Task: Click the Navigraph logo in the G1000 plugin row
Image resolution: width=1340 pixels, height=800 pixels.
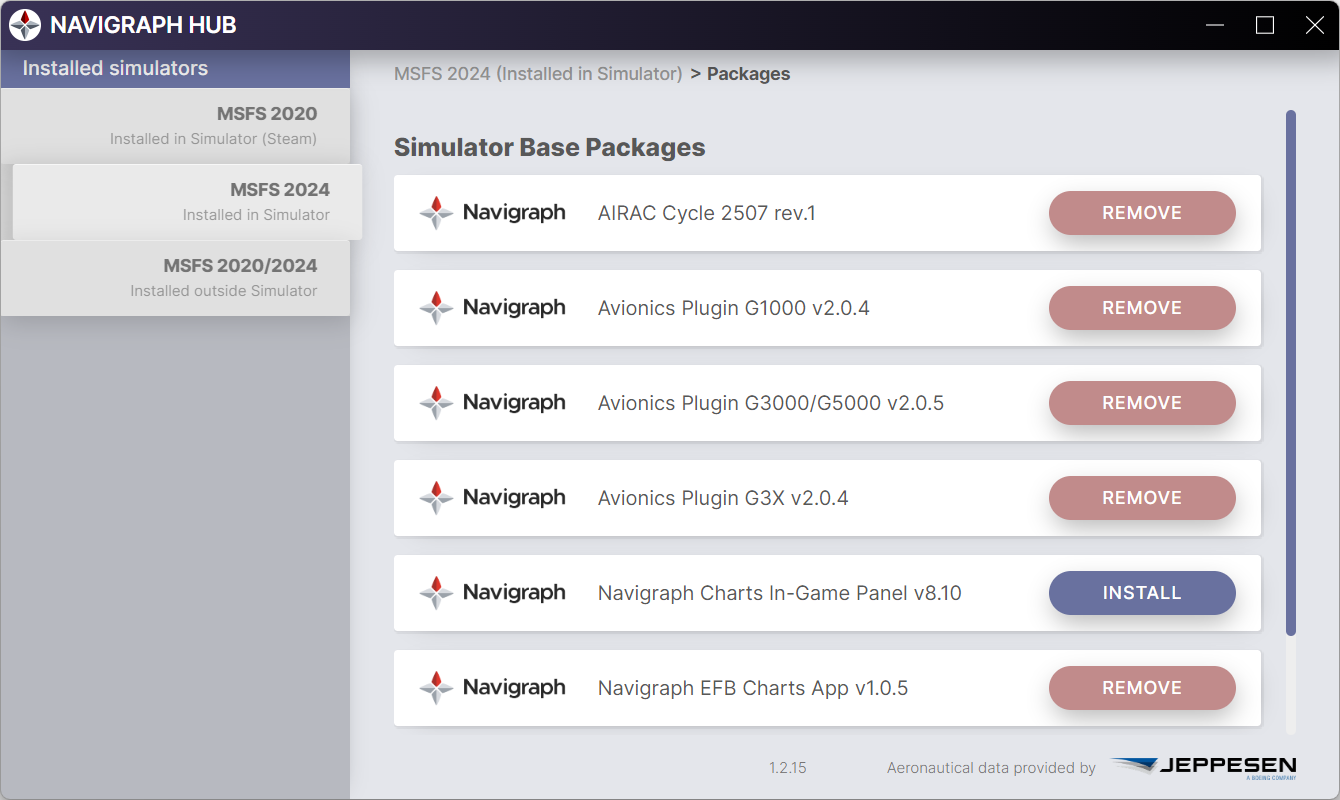Action: point(492,308)
